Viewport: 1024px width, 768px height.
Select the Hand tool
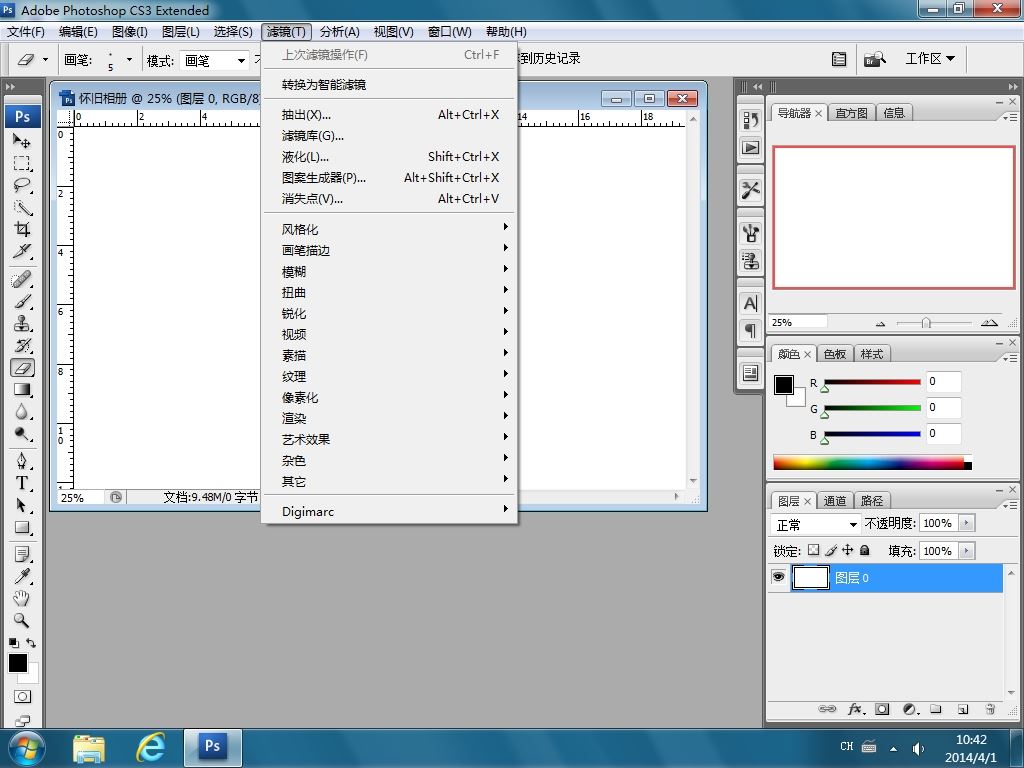tap(22, 598)
